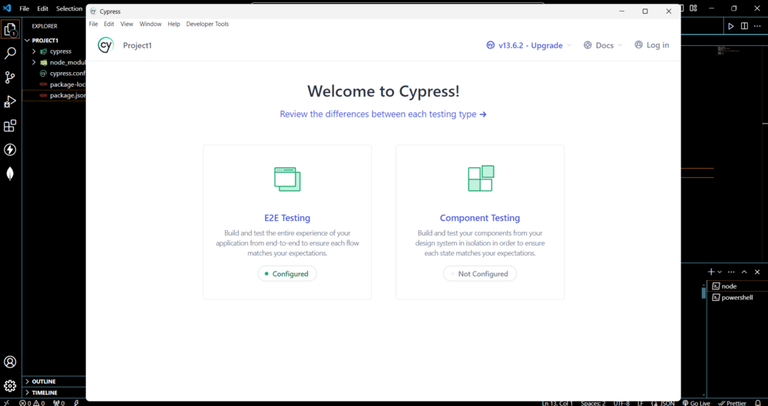Open the MongoDB leaf icon in VS Code
This screenshot has width=768, height=406.
(x=10, y=174)
